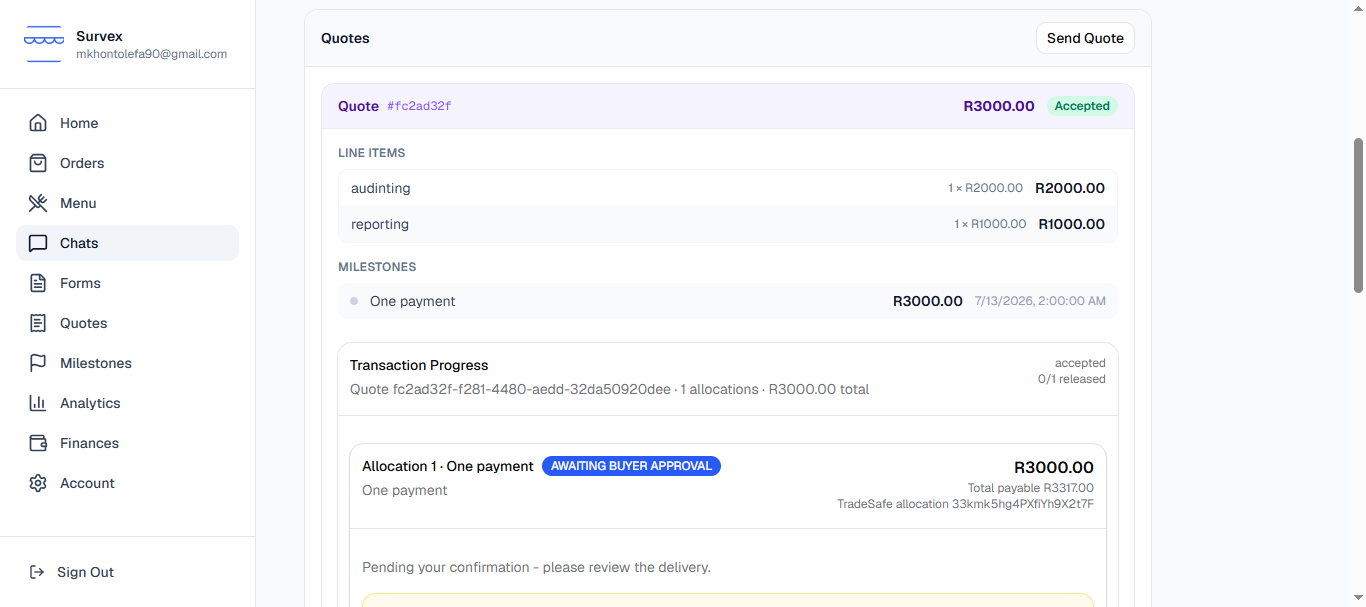Click the Send Quote button
The height and width of the screenshot is (607, 1366).
click(1085, 38)
